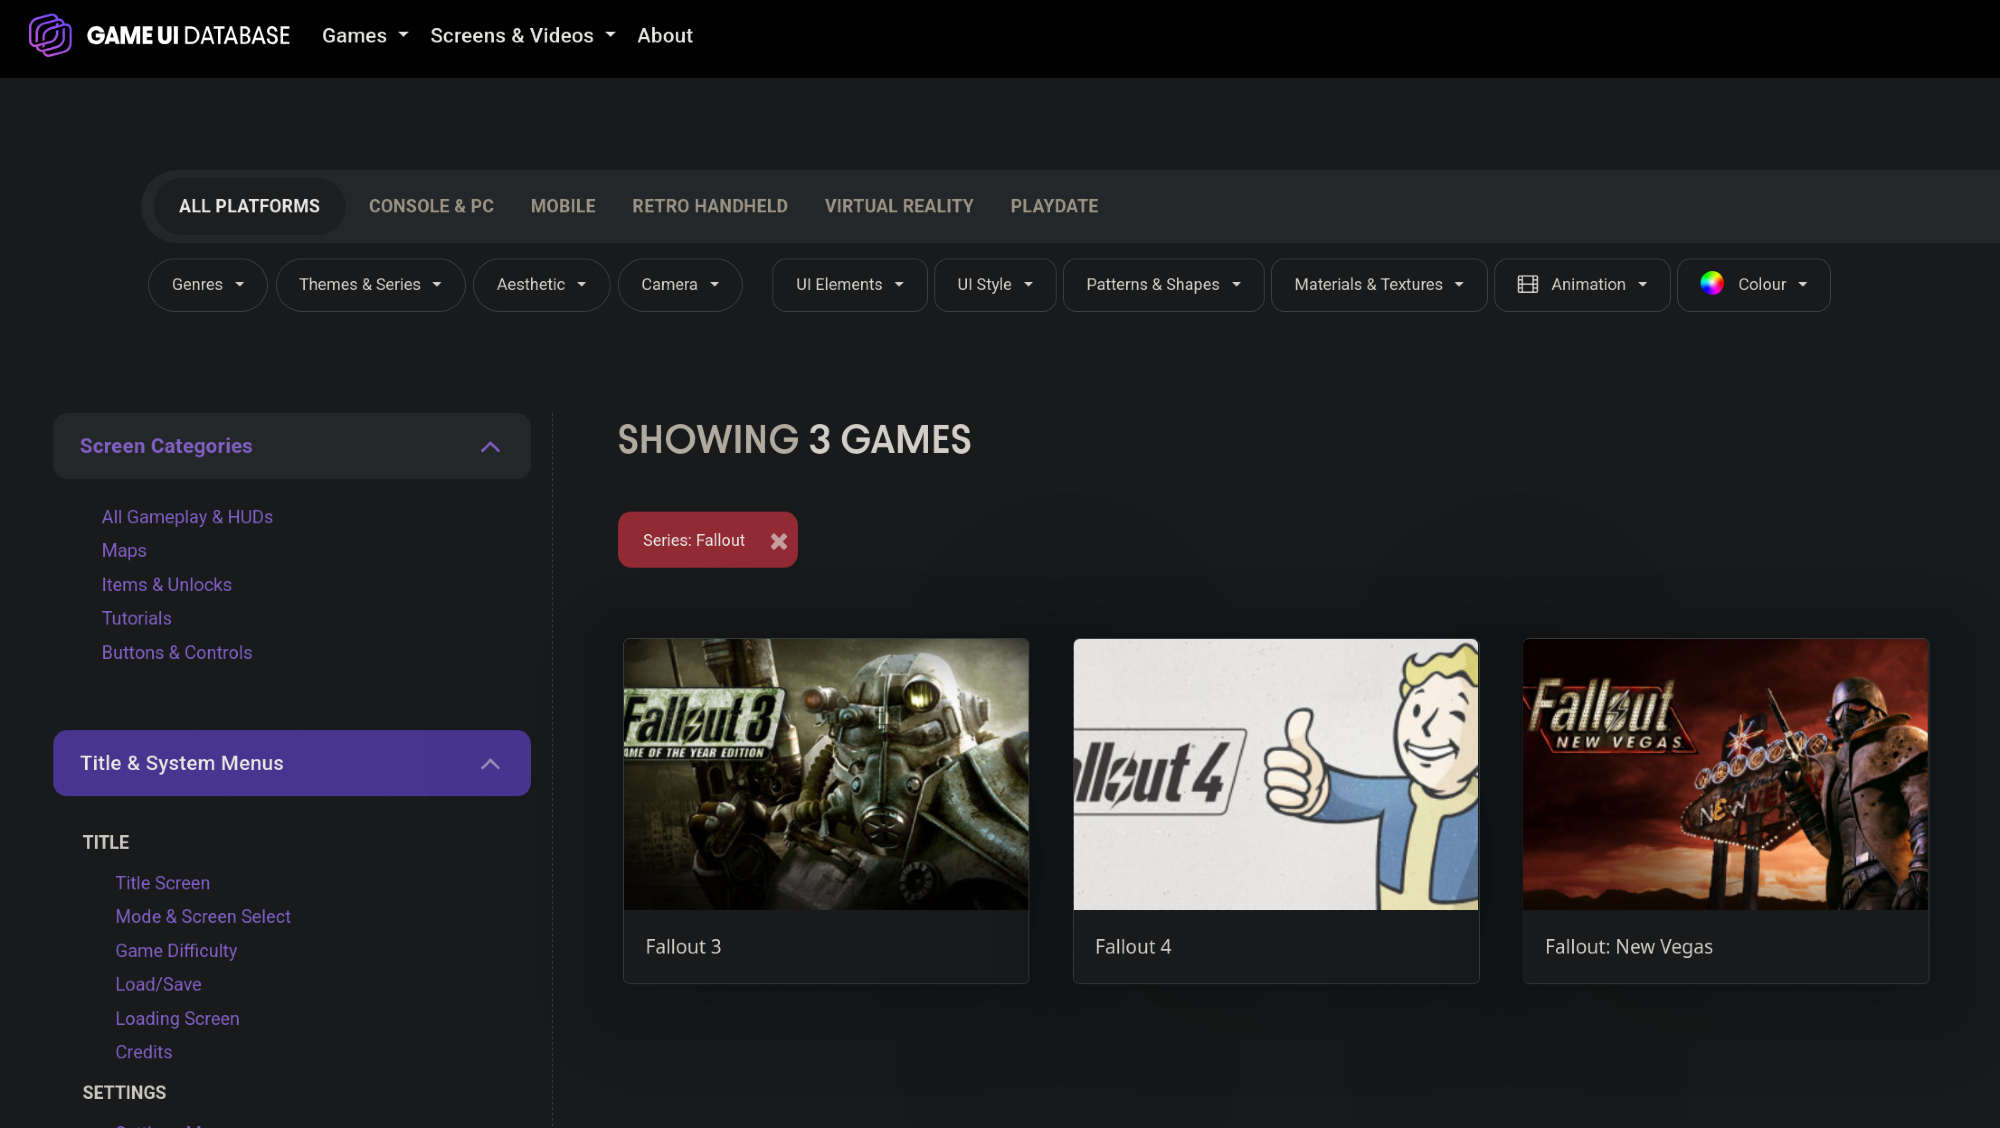Viewport: 2000px width, 1128px height.
Task: Open the Themes & Series dropdown
Action: 370,285
